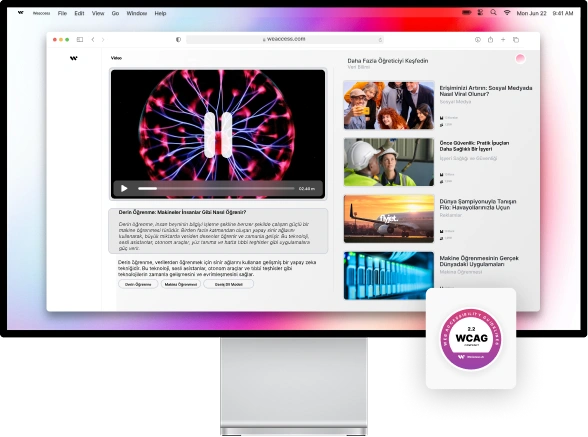Open the File menu

pos(62,13)
